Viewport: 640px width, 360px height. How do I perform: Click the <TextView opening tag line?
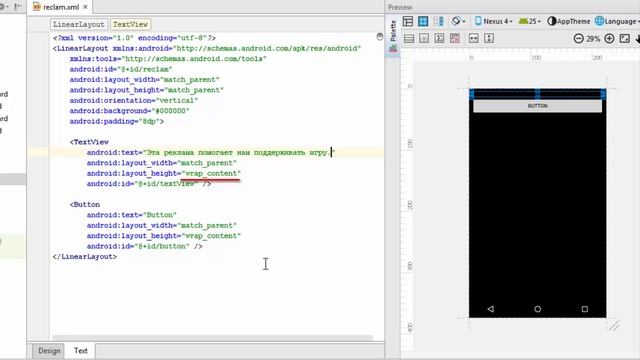(x=89, y=142)
